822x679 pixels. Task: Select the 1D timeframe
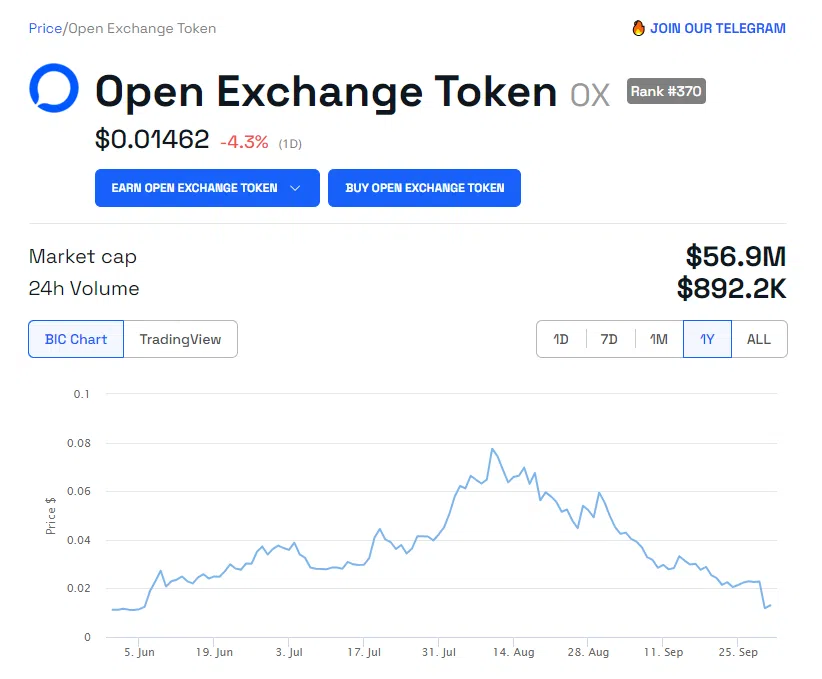pyautogui.click(x=561, y=339)
